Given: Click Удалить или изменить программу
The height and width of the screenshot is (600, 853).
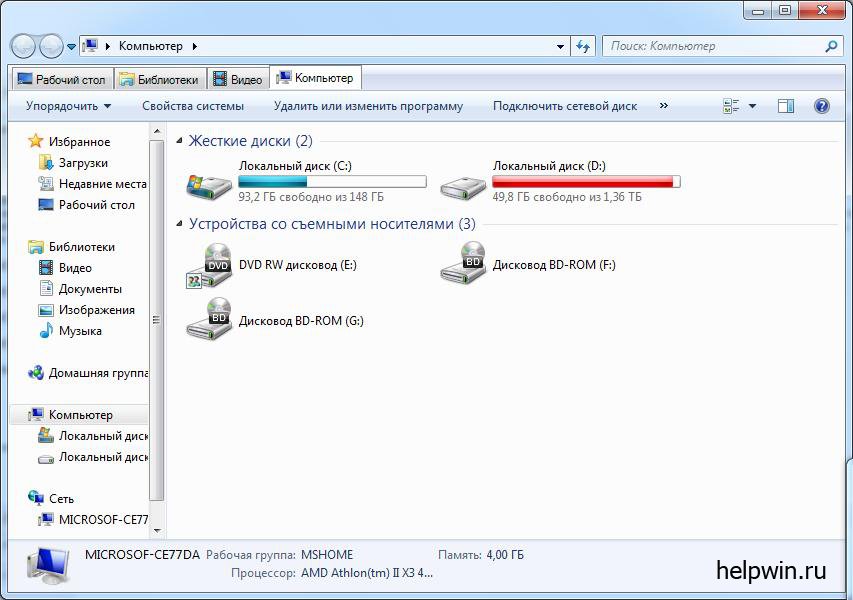Looking at the screenshot, I should click(x=368, y=106).
